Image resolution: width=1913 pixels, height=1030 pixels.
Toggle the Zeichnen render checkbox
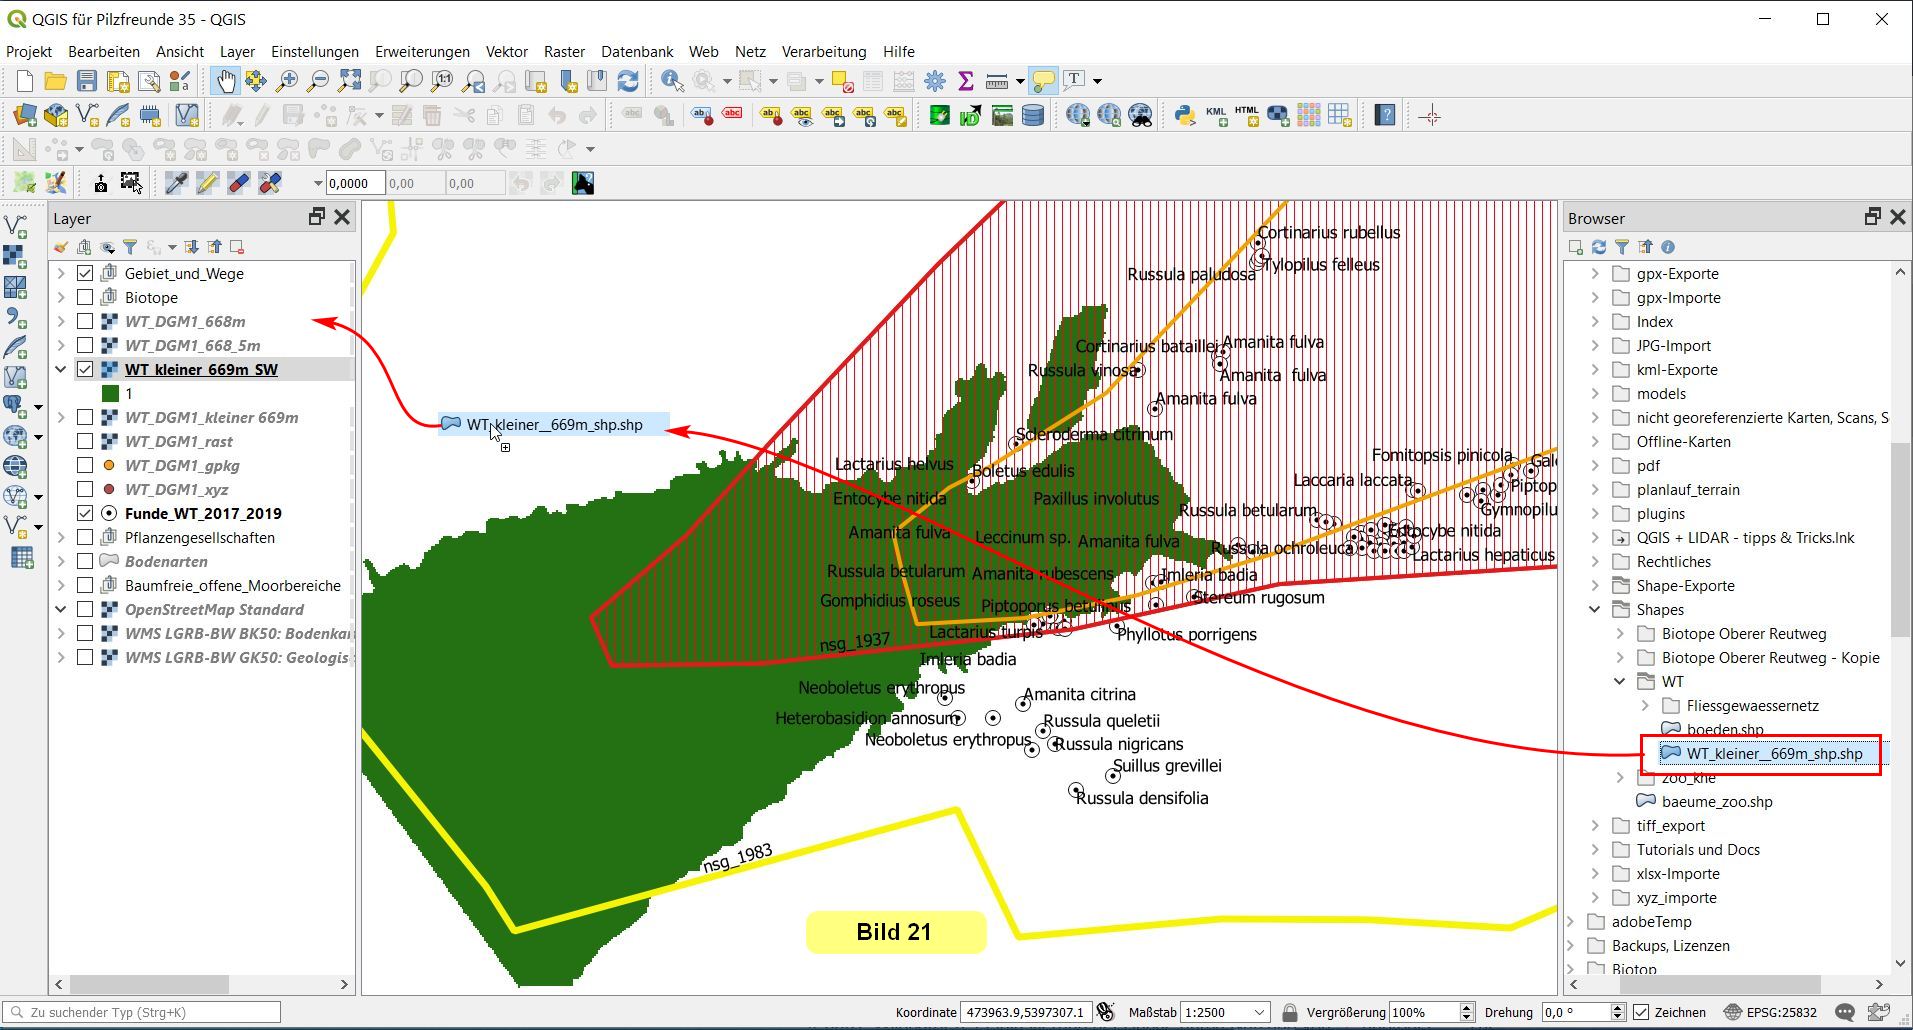coord(1641,1012)
